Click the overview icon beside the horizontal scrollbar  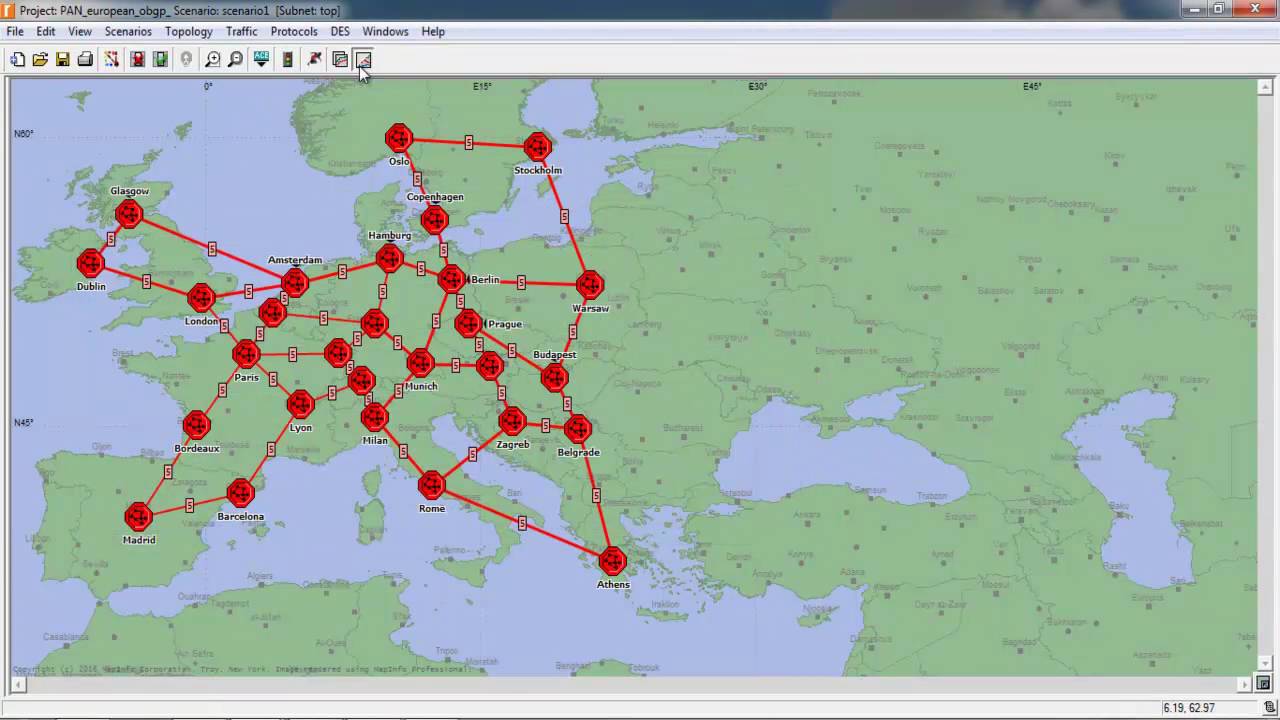(1264, 684)
